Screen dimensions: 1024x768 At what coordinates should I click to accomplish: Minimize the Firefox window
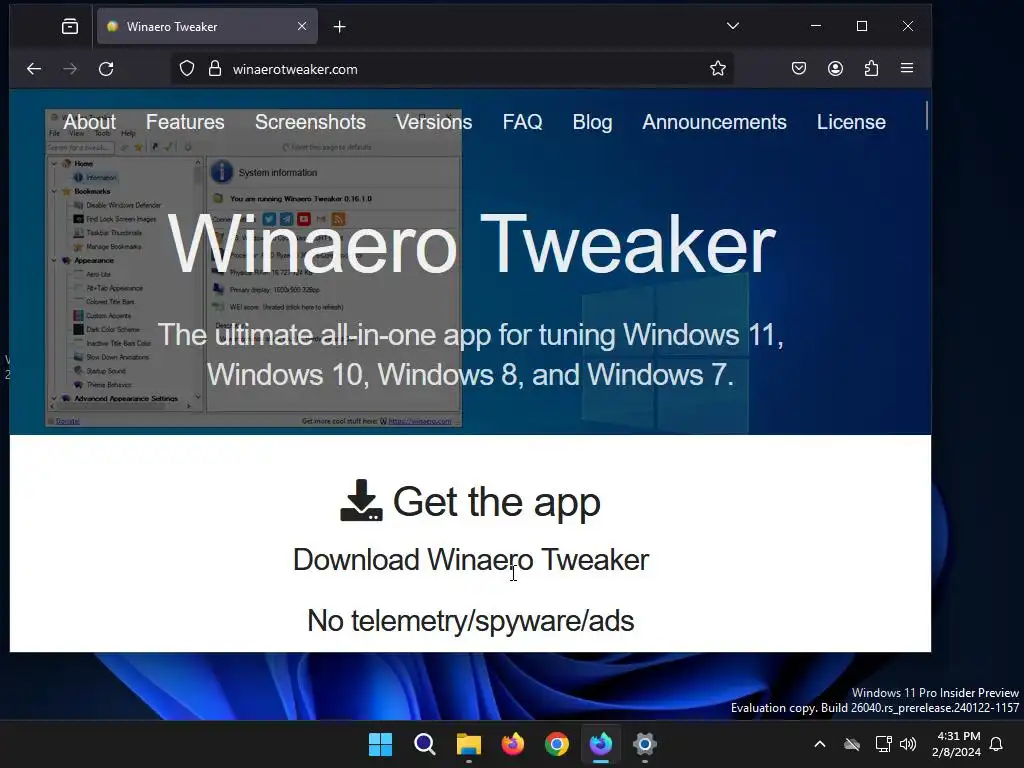[816, 26]
